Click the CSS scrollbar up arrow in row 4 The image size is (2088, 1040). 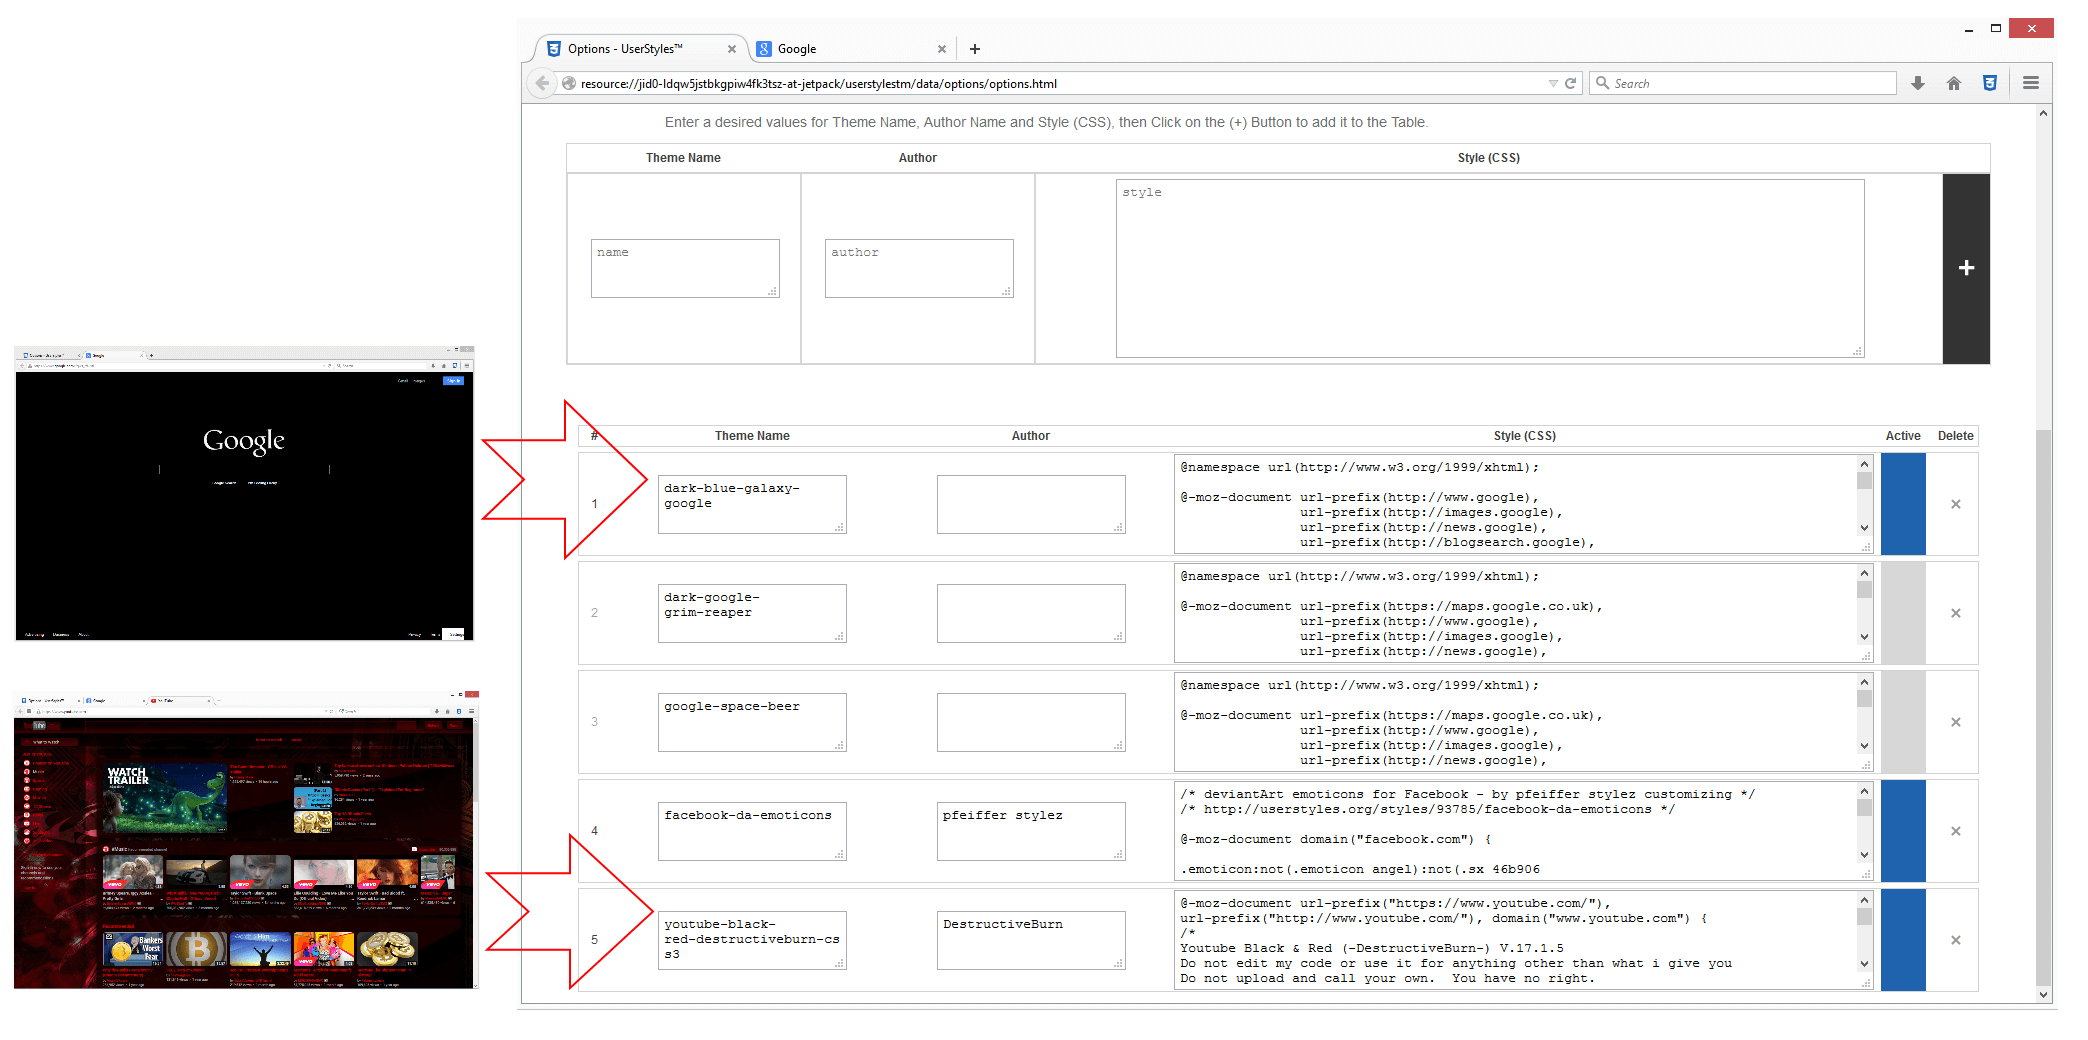pyautogui.click(x=1864, y=791)
